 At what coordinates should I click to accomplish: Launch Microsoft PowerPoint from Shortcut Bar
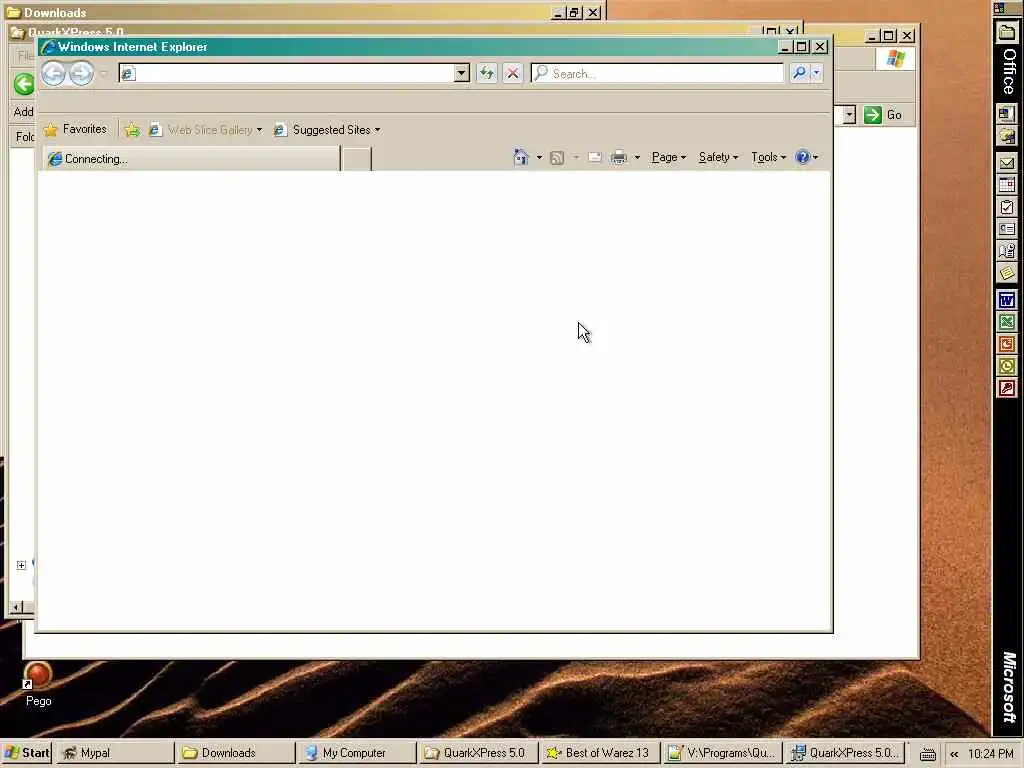pos(1006,344)
